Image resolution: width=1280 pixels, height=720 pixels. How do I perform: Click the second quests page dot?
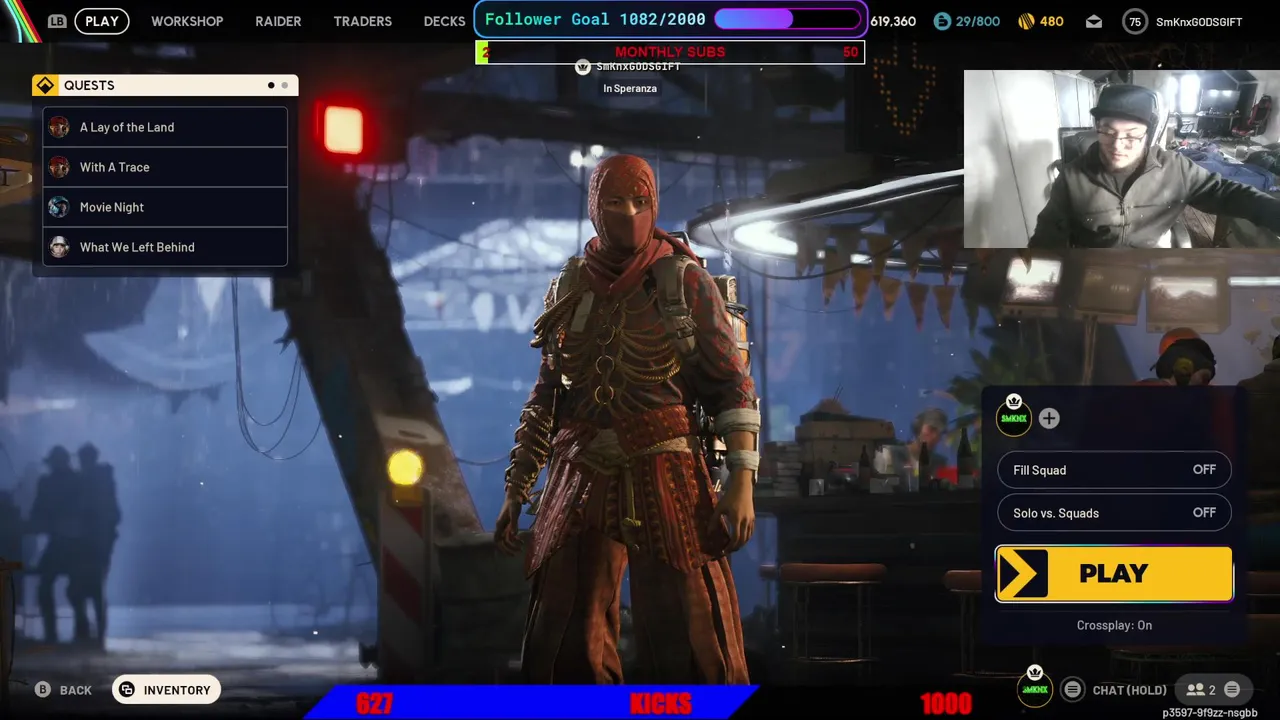coord(285,85)
